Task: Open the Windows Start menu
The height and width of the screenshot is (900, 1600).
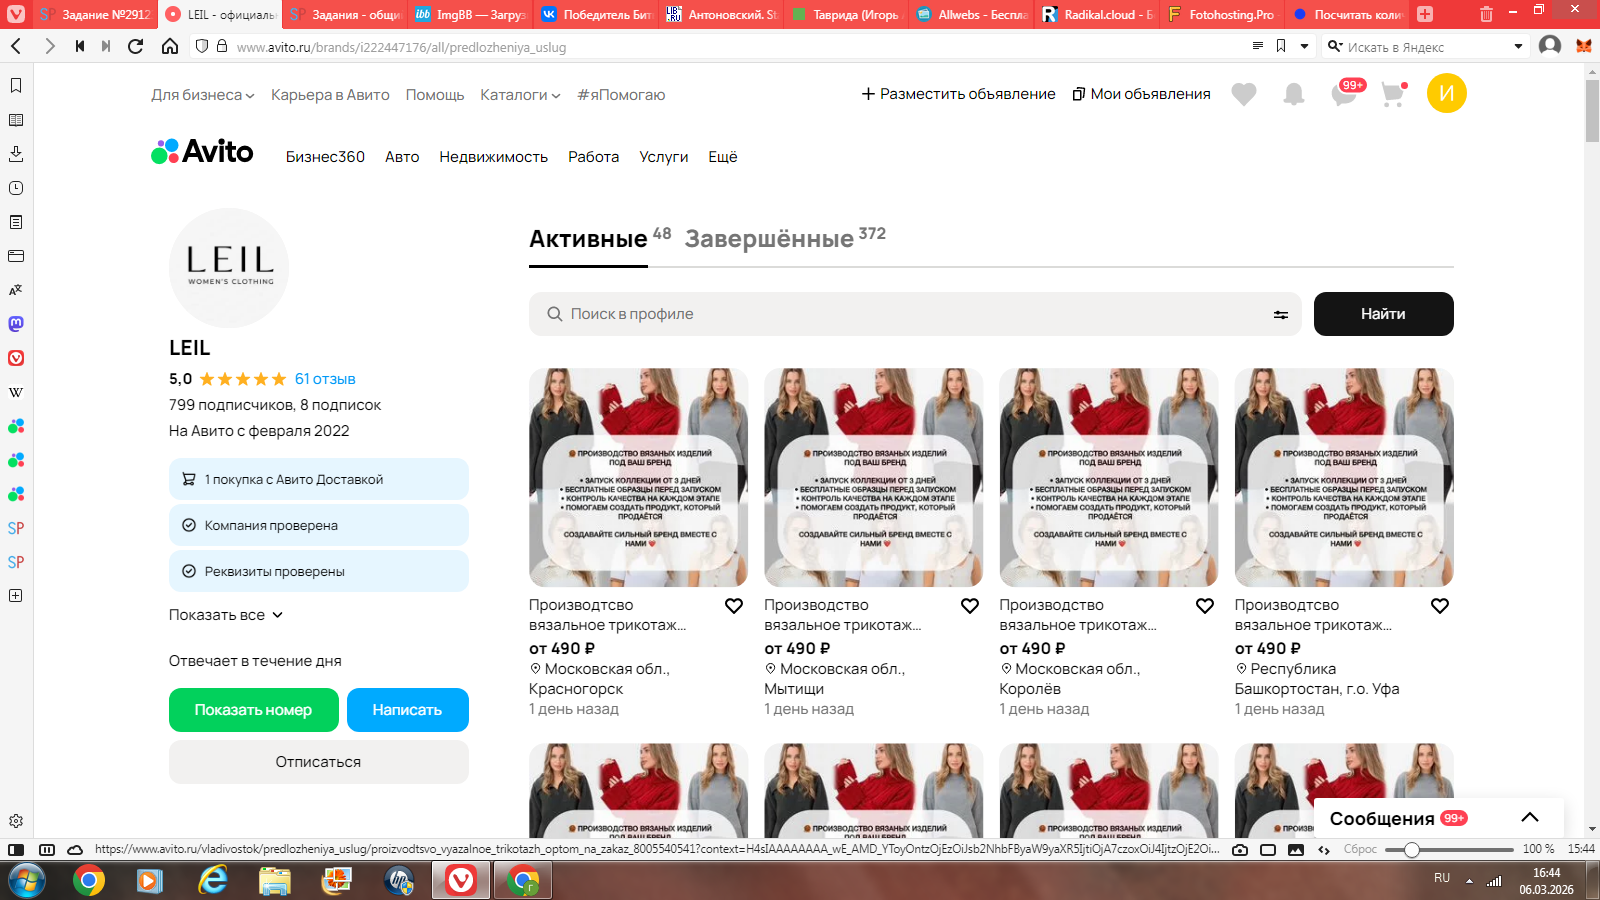Action: (27, 881)
